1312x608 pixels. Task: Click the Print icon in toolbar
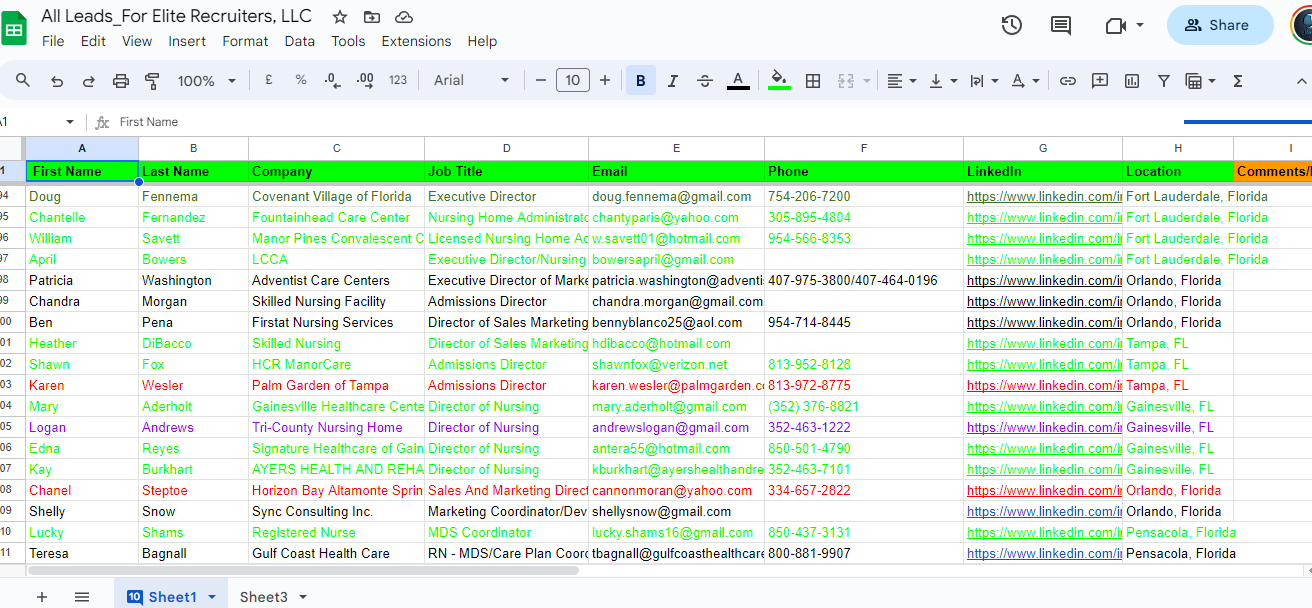pyautogui.click(x=121, y=81)
